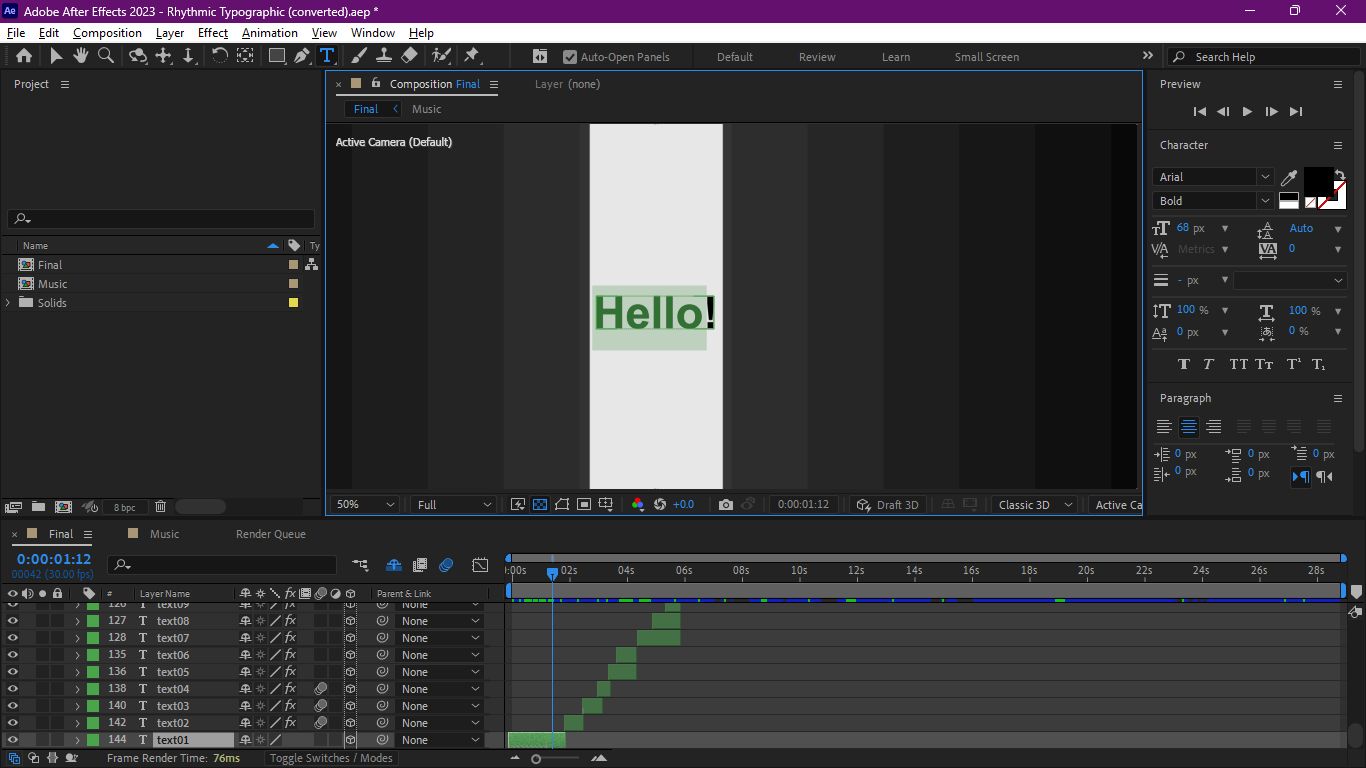Image resolution: width=1366 pixels, height=768 pixels.
Task: Select the Clone Stamp tool
Action: (383, 56)
